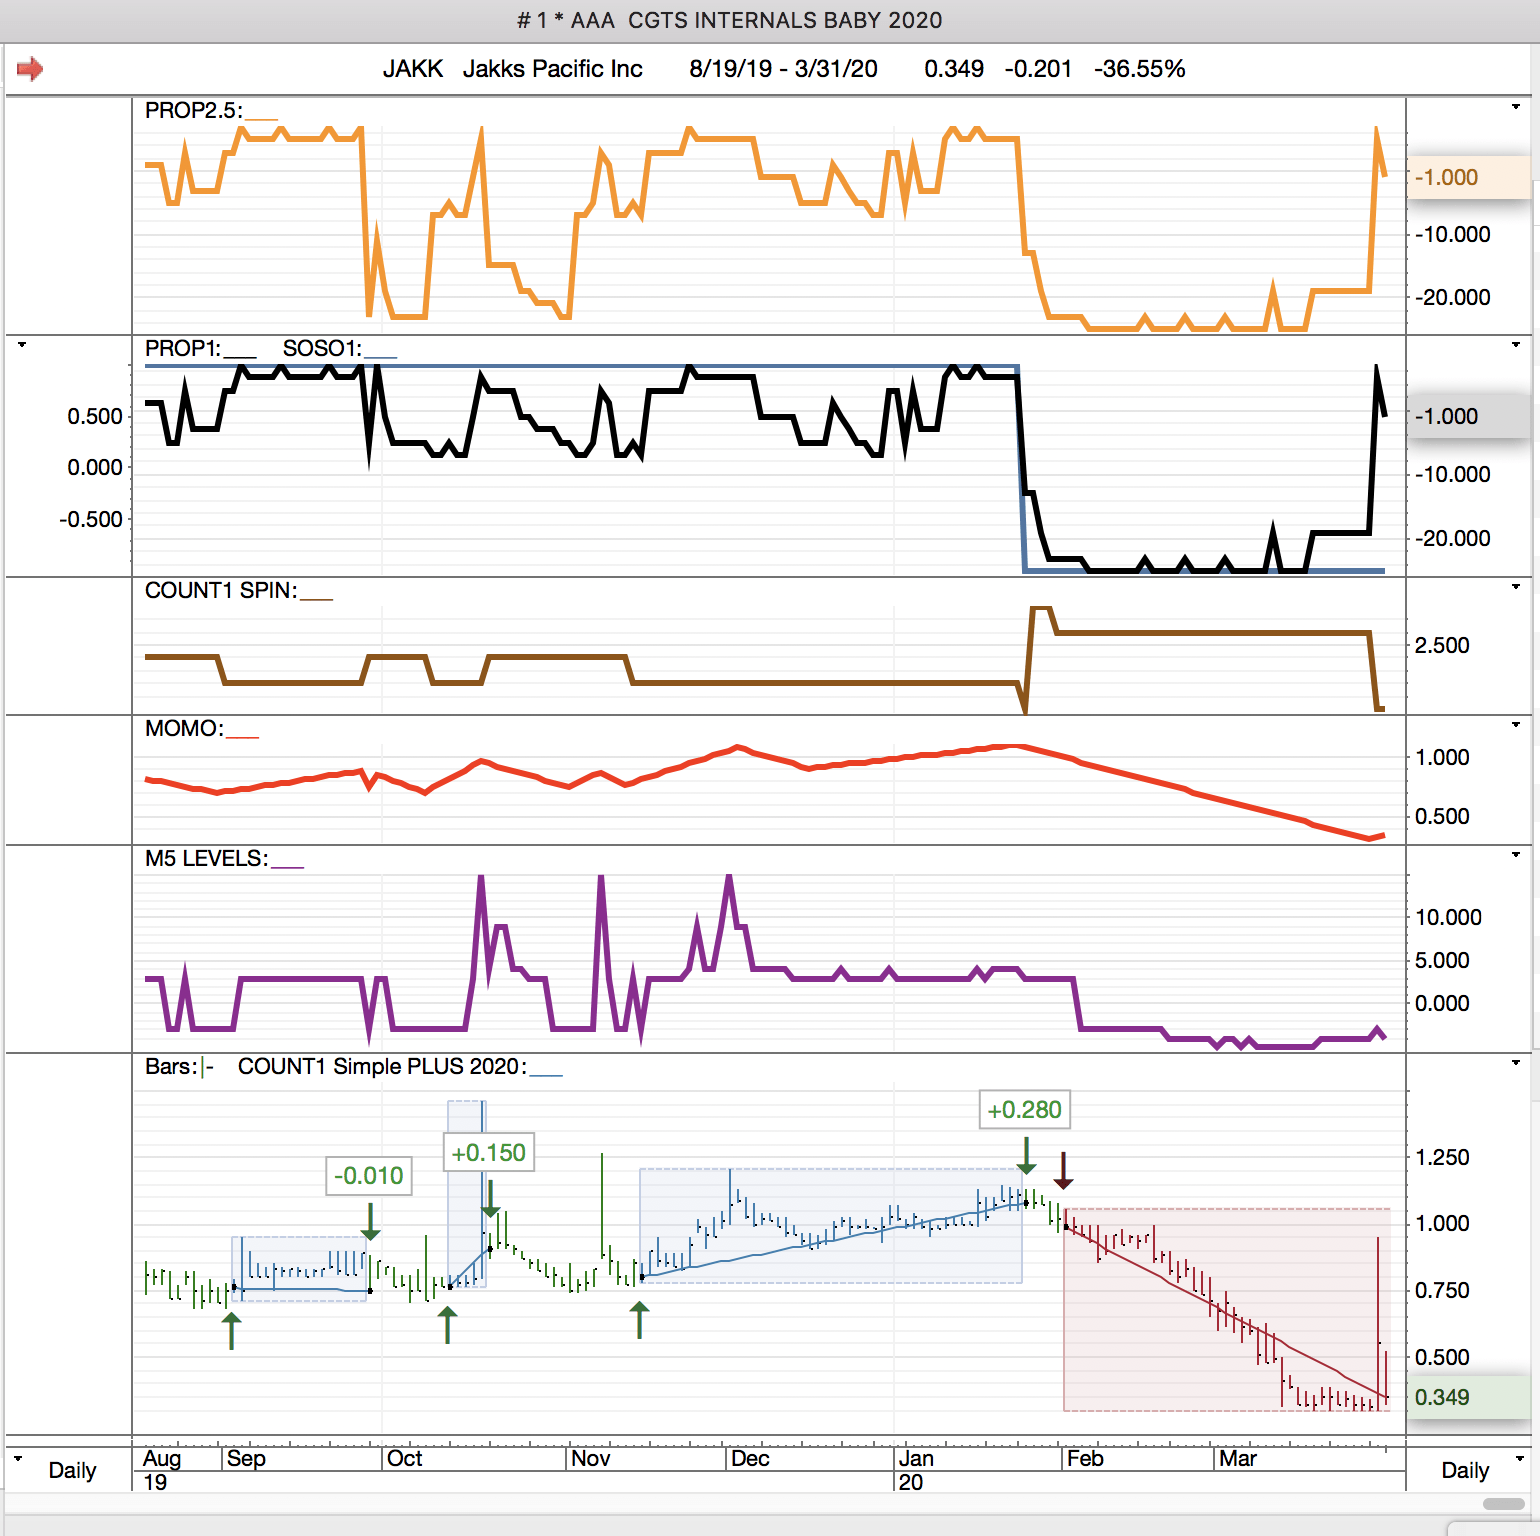Open the COUNT1 SPIN panel menu triangle
Image resolution: width=1540 pixels, height=1536 pixels.
[1516, 587]
